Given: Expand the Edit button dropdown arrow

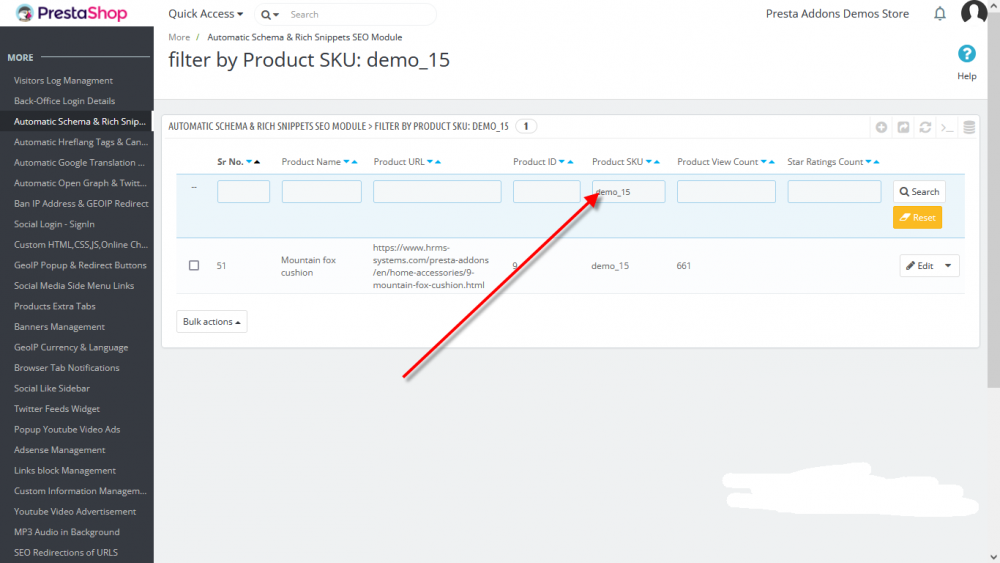Looking at the screenshot, I should pyautogui.click(x=948, y=266).
